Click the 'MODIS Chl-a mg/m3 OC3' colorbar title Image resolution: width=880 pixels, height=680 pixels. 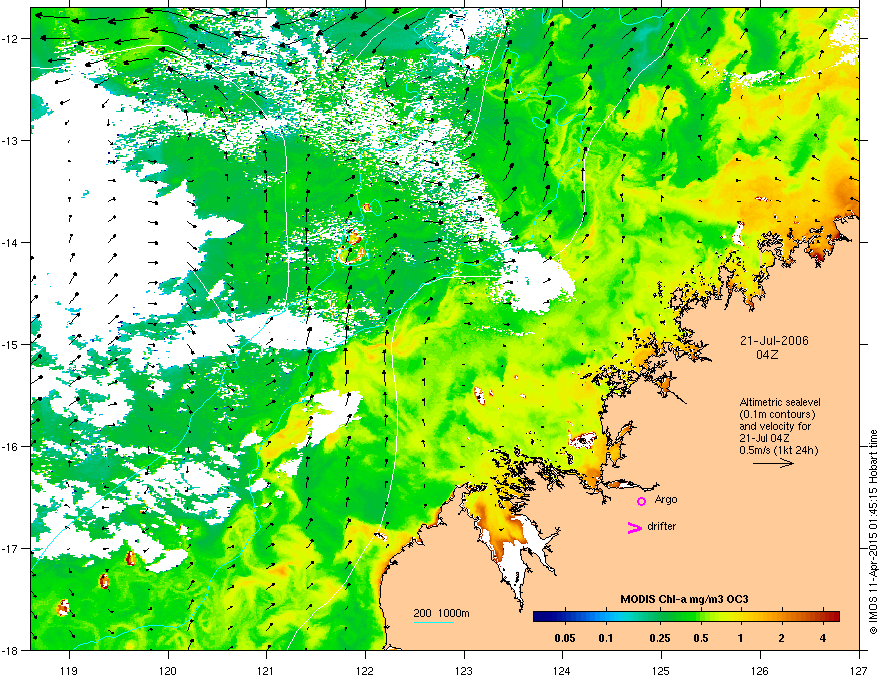[684, 599]
